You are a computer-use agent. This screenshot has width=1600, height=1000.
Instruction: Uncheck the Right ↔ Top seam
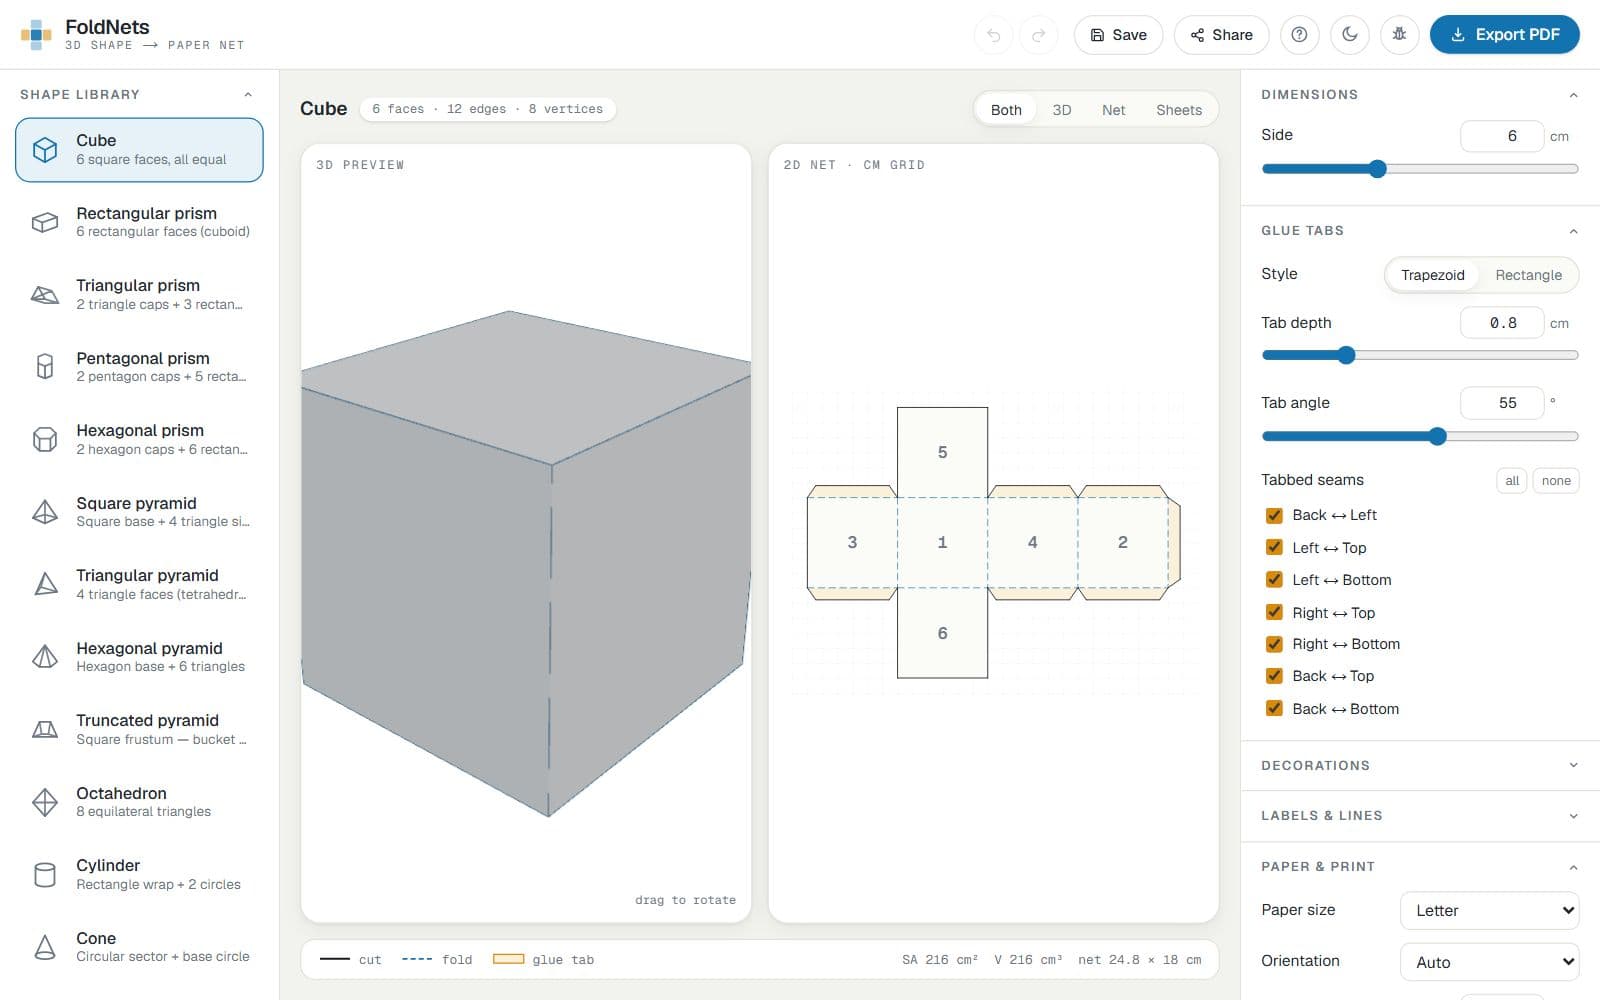(1274, 612)
